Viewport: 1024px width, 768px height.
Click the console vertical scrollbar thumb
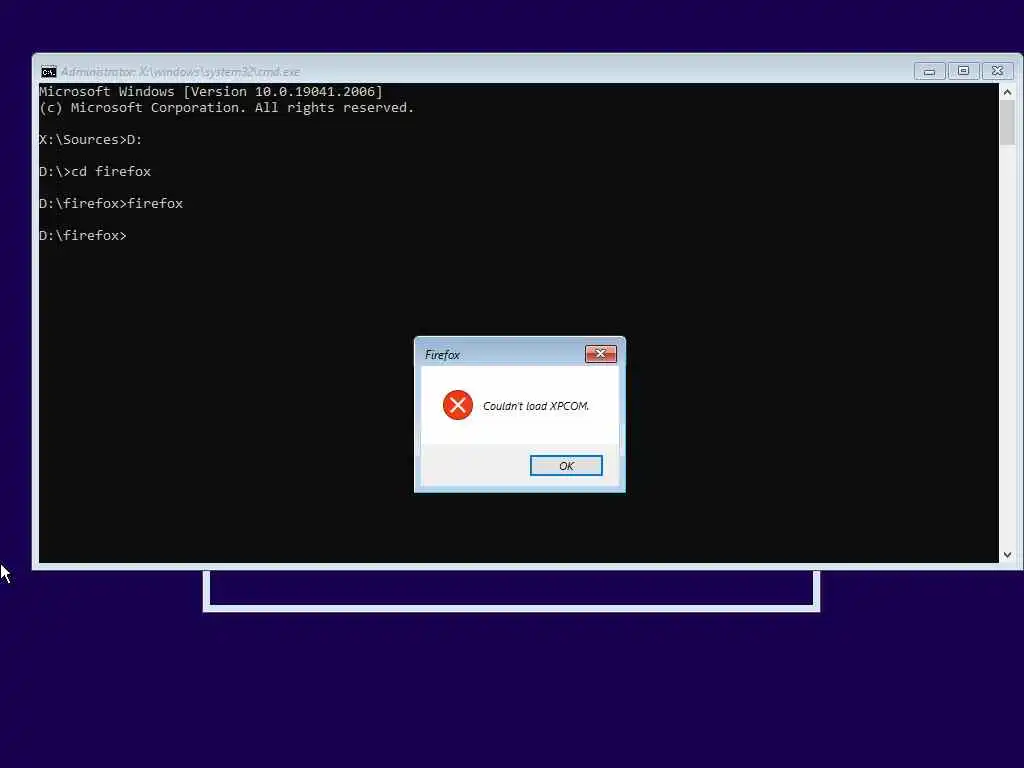pyautogui.click(x=1007, y=123)
